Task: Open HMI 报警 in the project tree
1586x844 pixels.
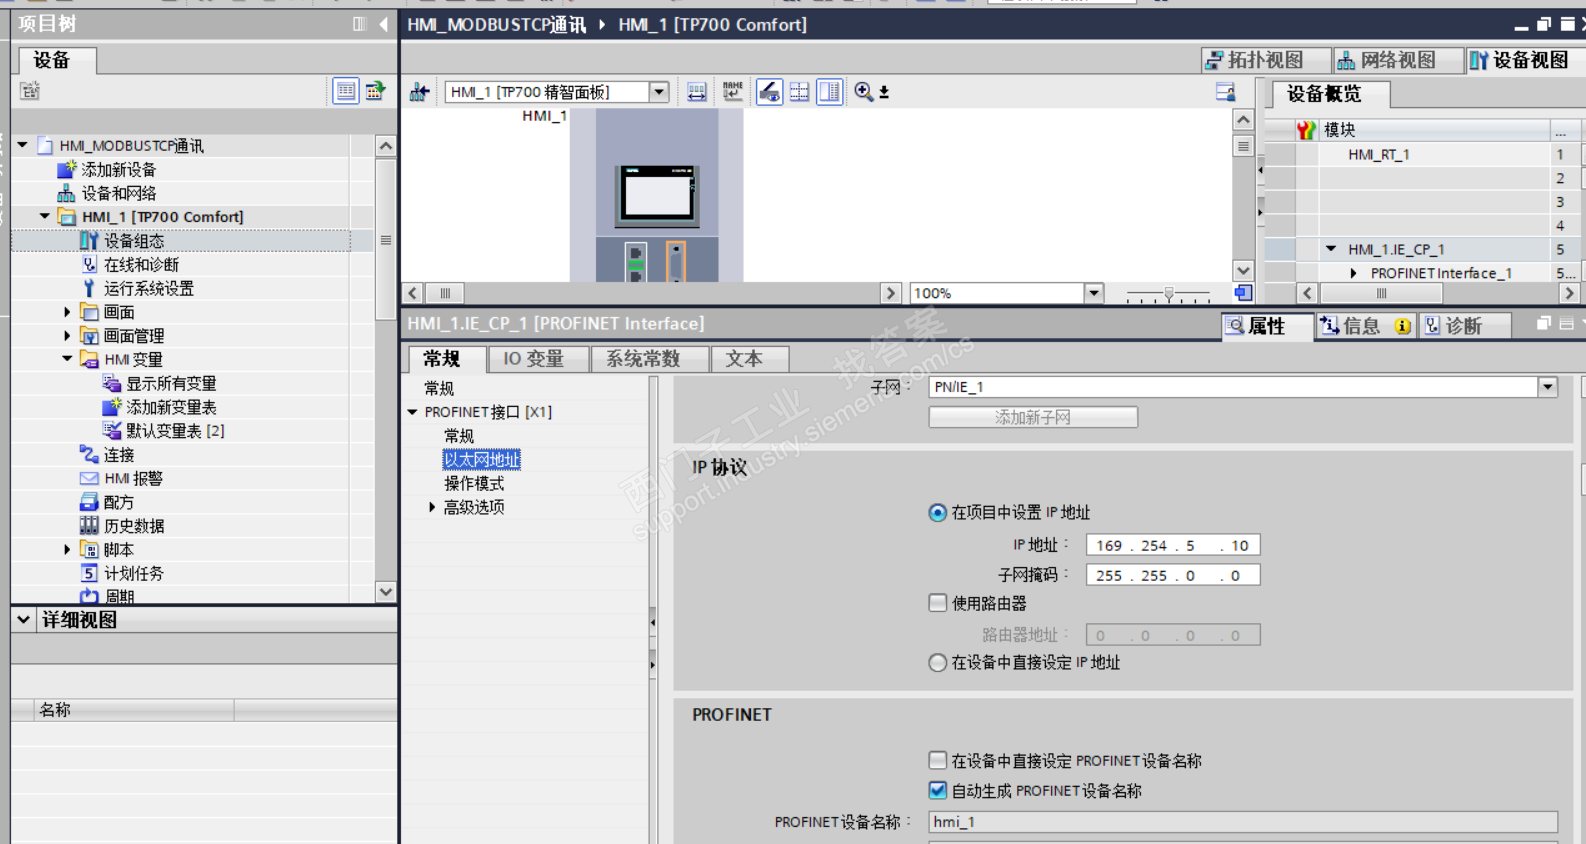Action: (x=133, y=479)
